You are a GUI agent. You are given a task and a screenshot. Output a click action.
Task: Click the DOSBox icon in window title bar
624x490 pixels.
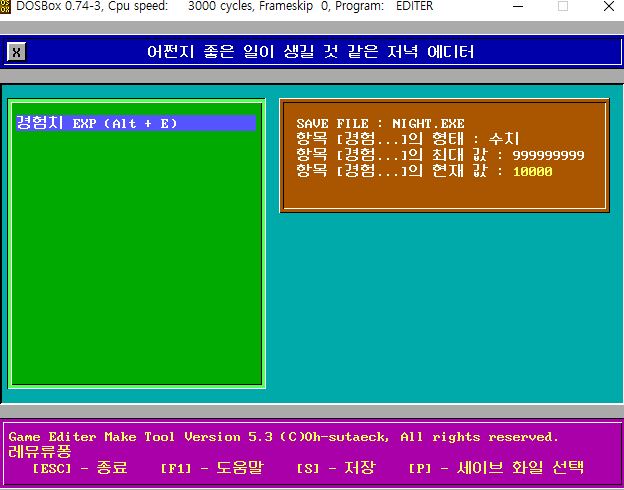coord(5,6)
